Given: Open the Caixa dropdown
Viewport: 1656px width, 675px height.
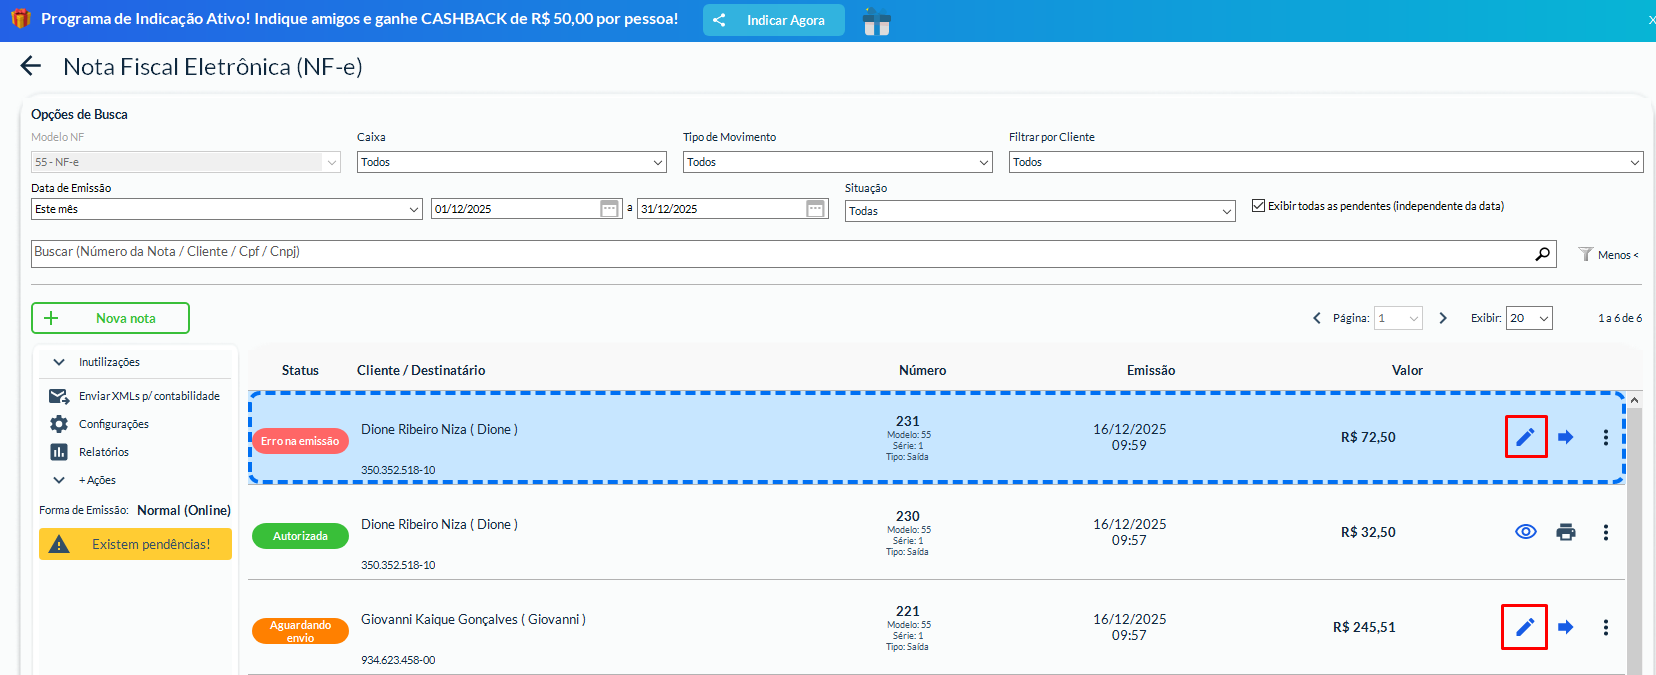Looking at the screenshot, I should coord(511,162).
